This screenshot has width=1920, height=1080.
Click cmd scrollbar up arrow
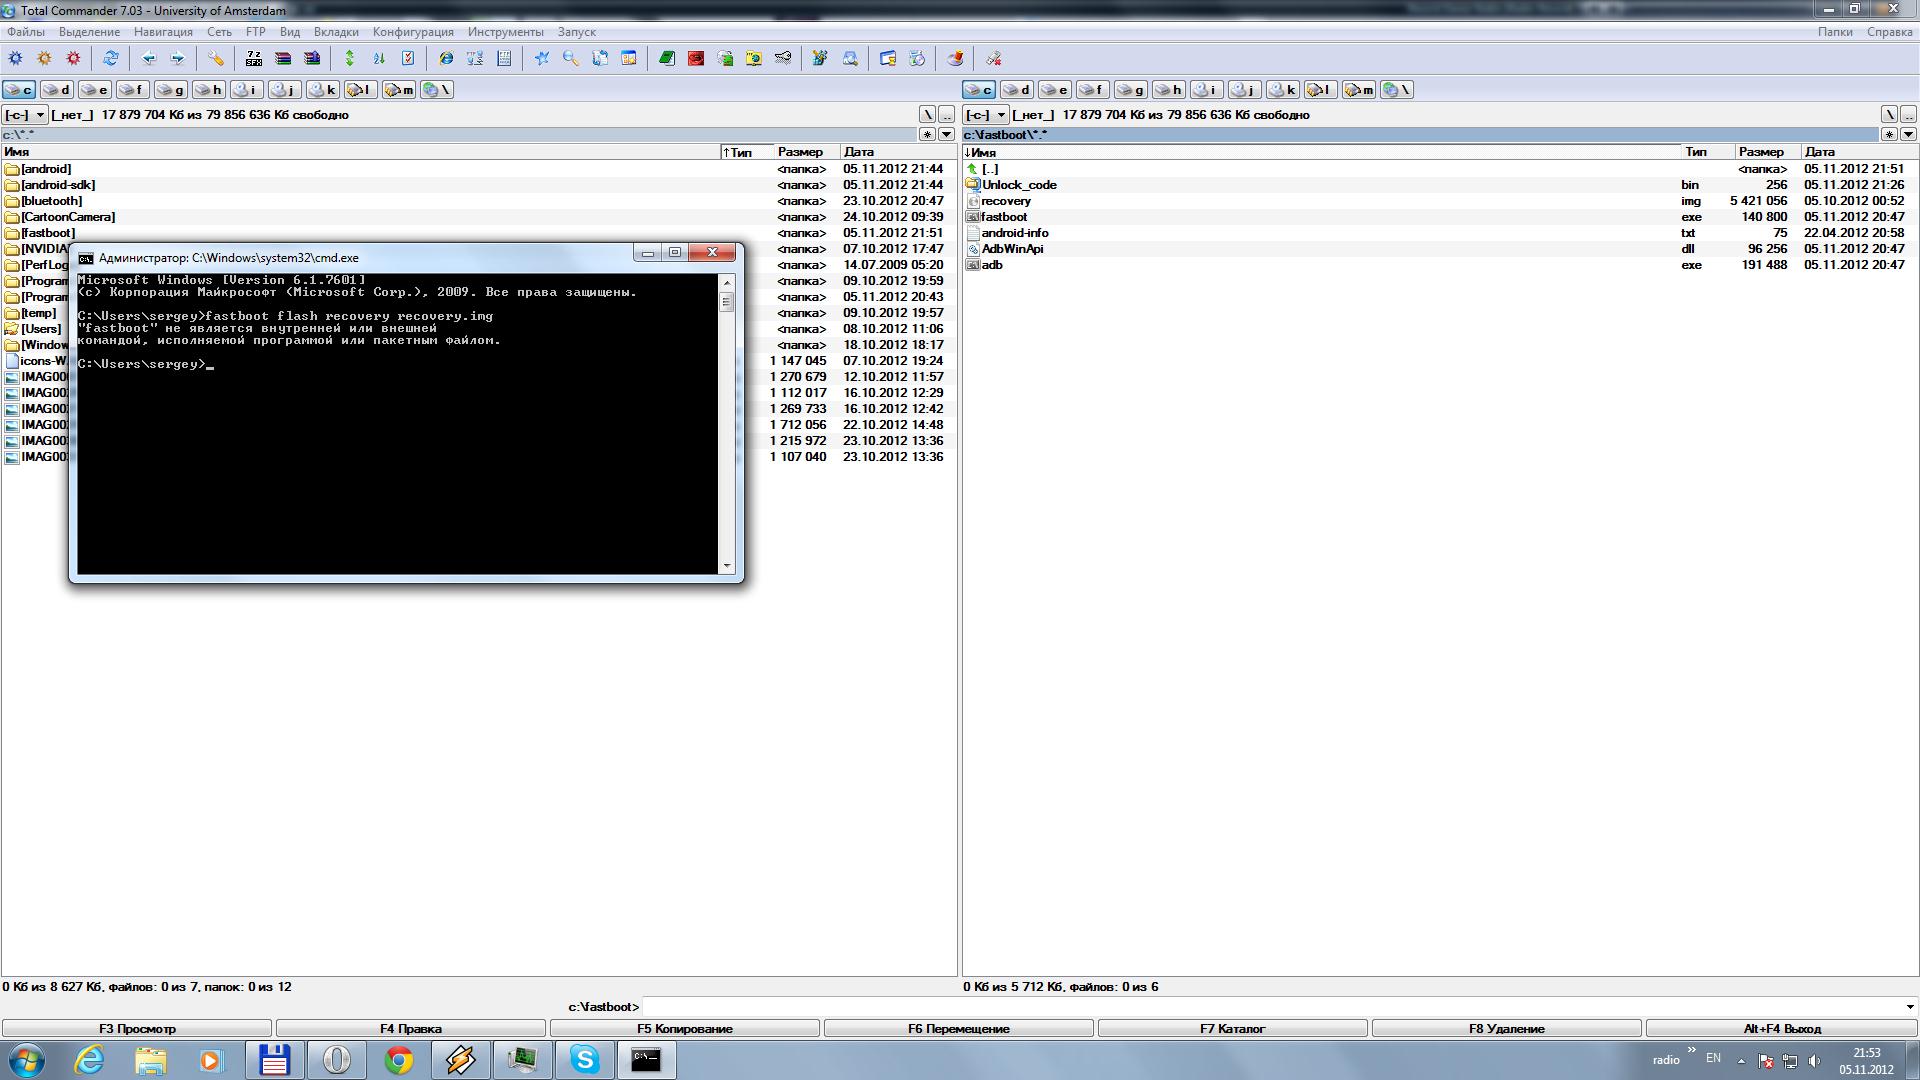tap(727, 283)
